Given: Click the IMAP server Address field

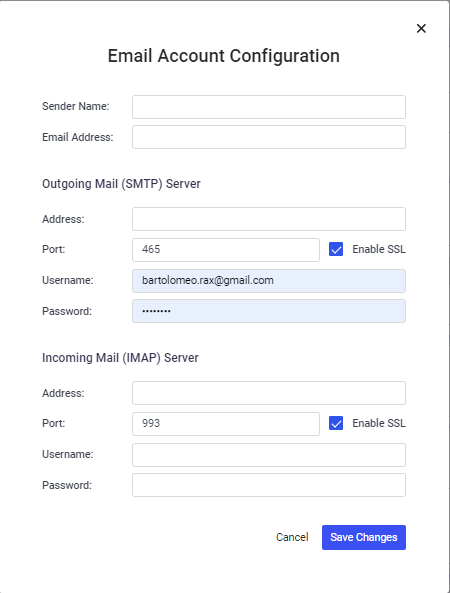Looking at the screenshot, I should [269, 393].
